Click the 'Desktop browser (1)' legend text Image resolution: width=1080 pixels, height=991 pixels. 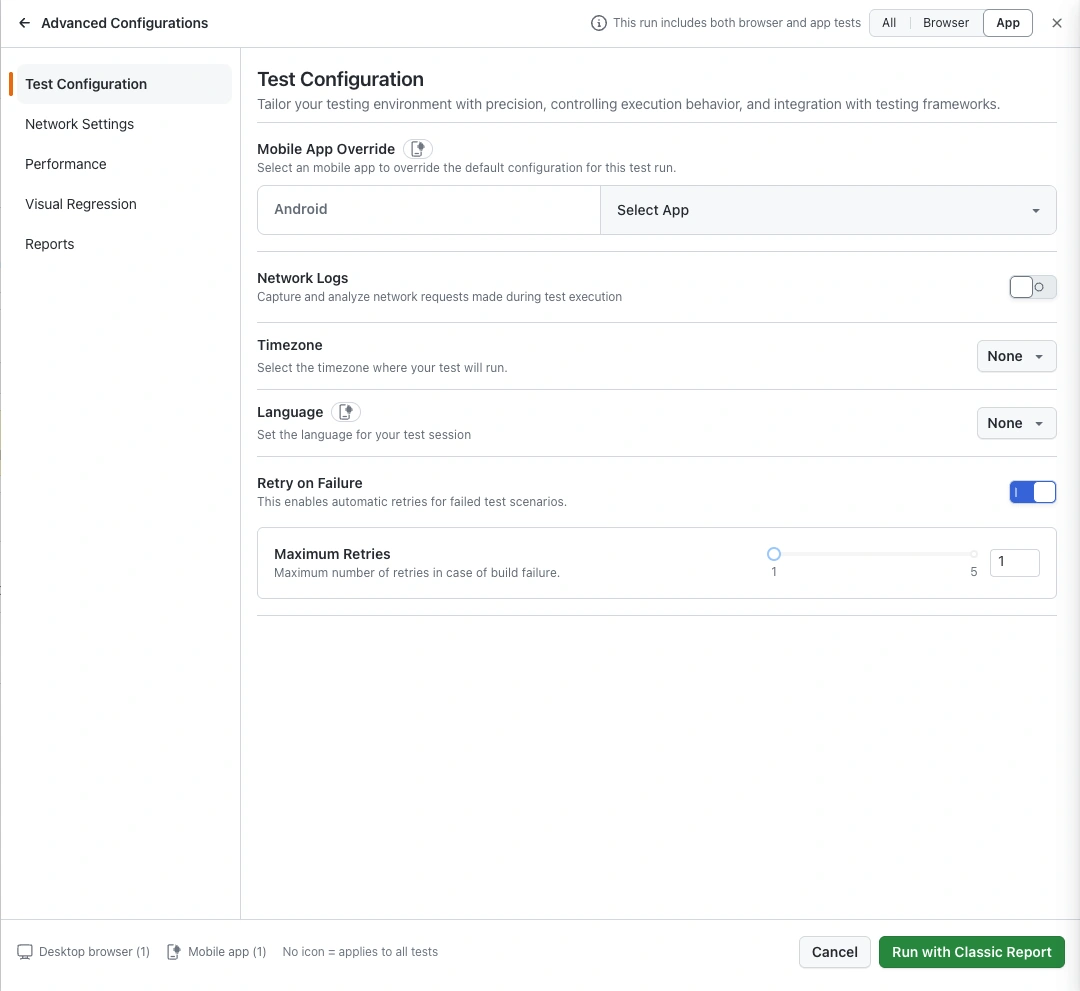click(x=94, y=952)
